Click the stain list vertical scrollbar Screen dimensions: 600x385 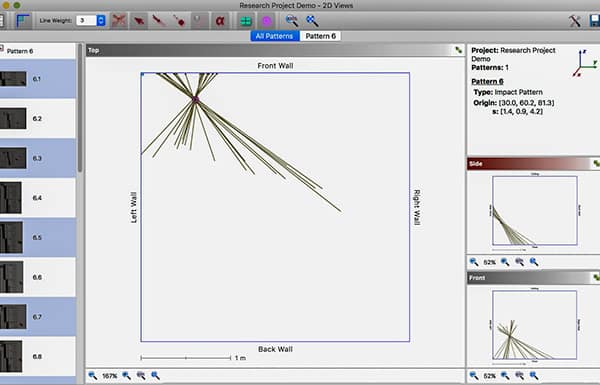pyautogui.click(x=80, y=108)
